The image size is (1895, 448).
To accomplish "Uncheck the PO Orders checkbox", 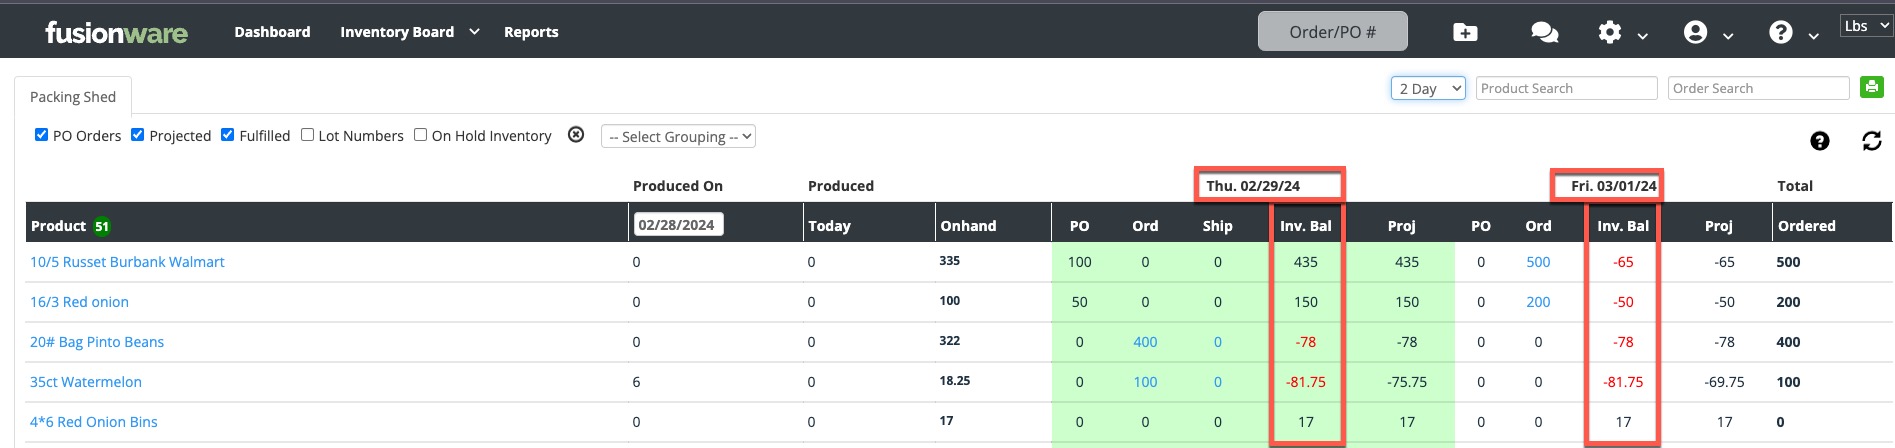I will tap(41, 135).
